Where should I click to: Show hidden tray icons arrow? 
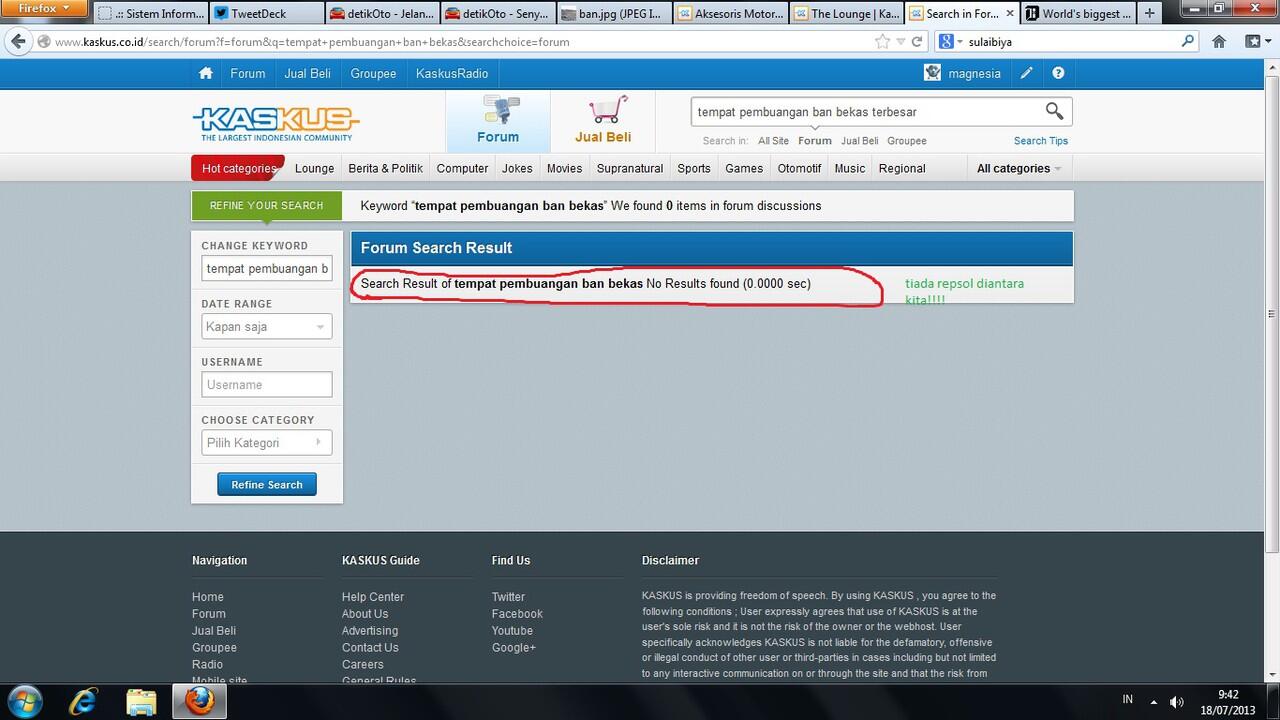tap(1153, 701)
